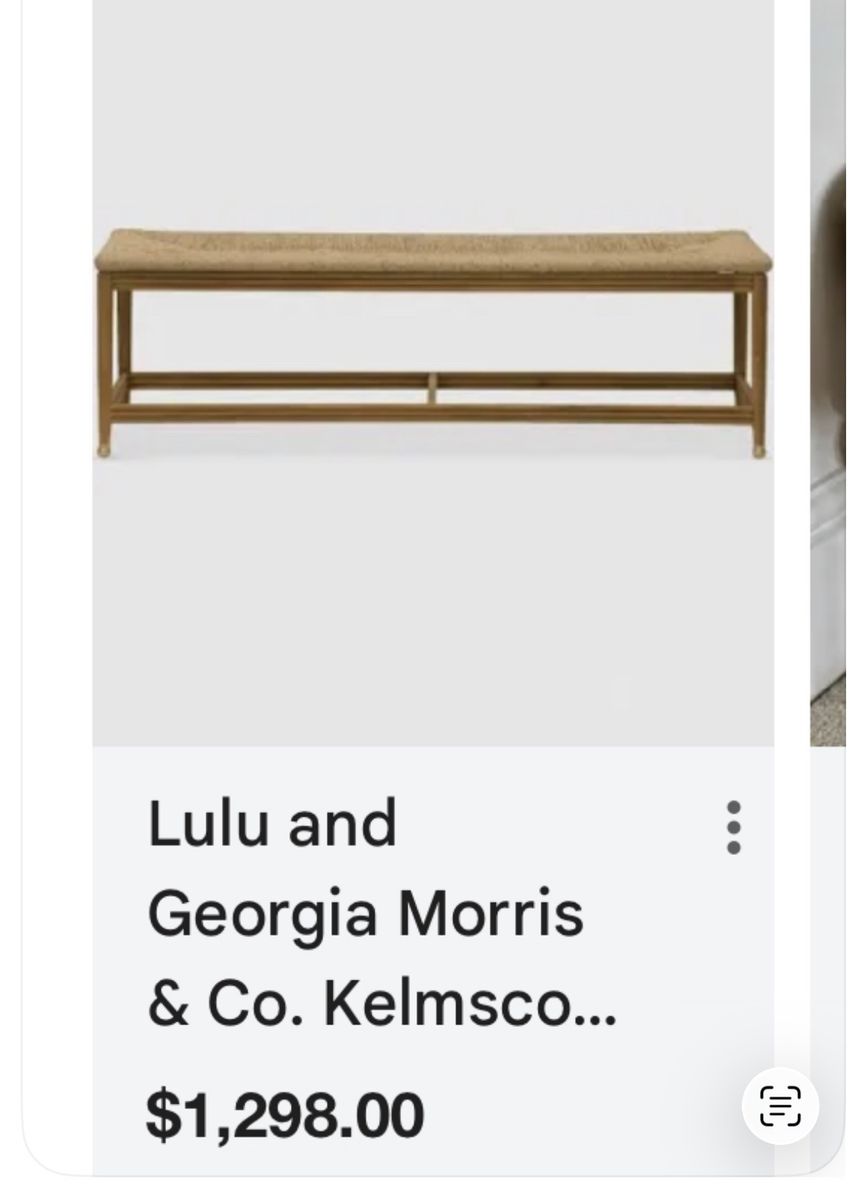
Task: Tap the Google Lens scan icon
Action: click(x=780, y=1106)
